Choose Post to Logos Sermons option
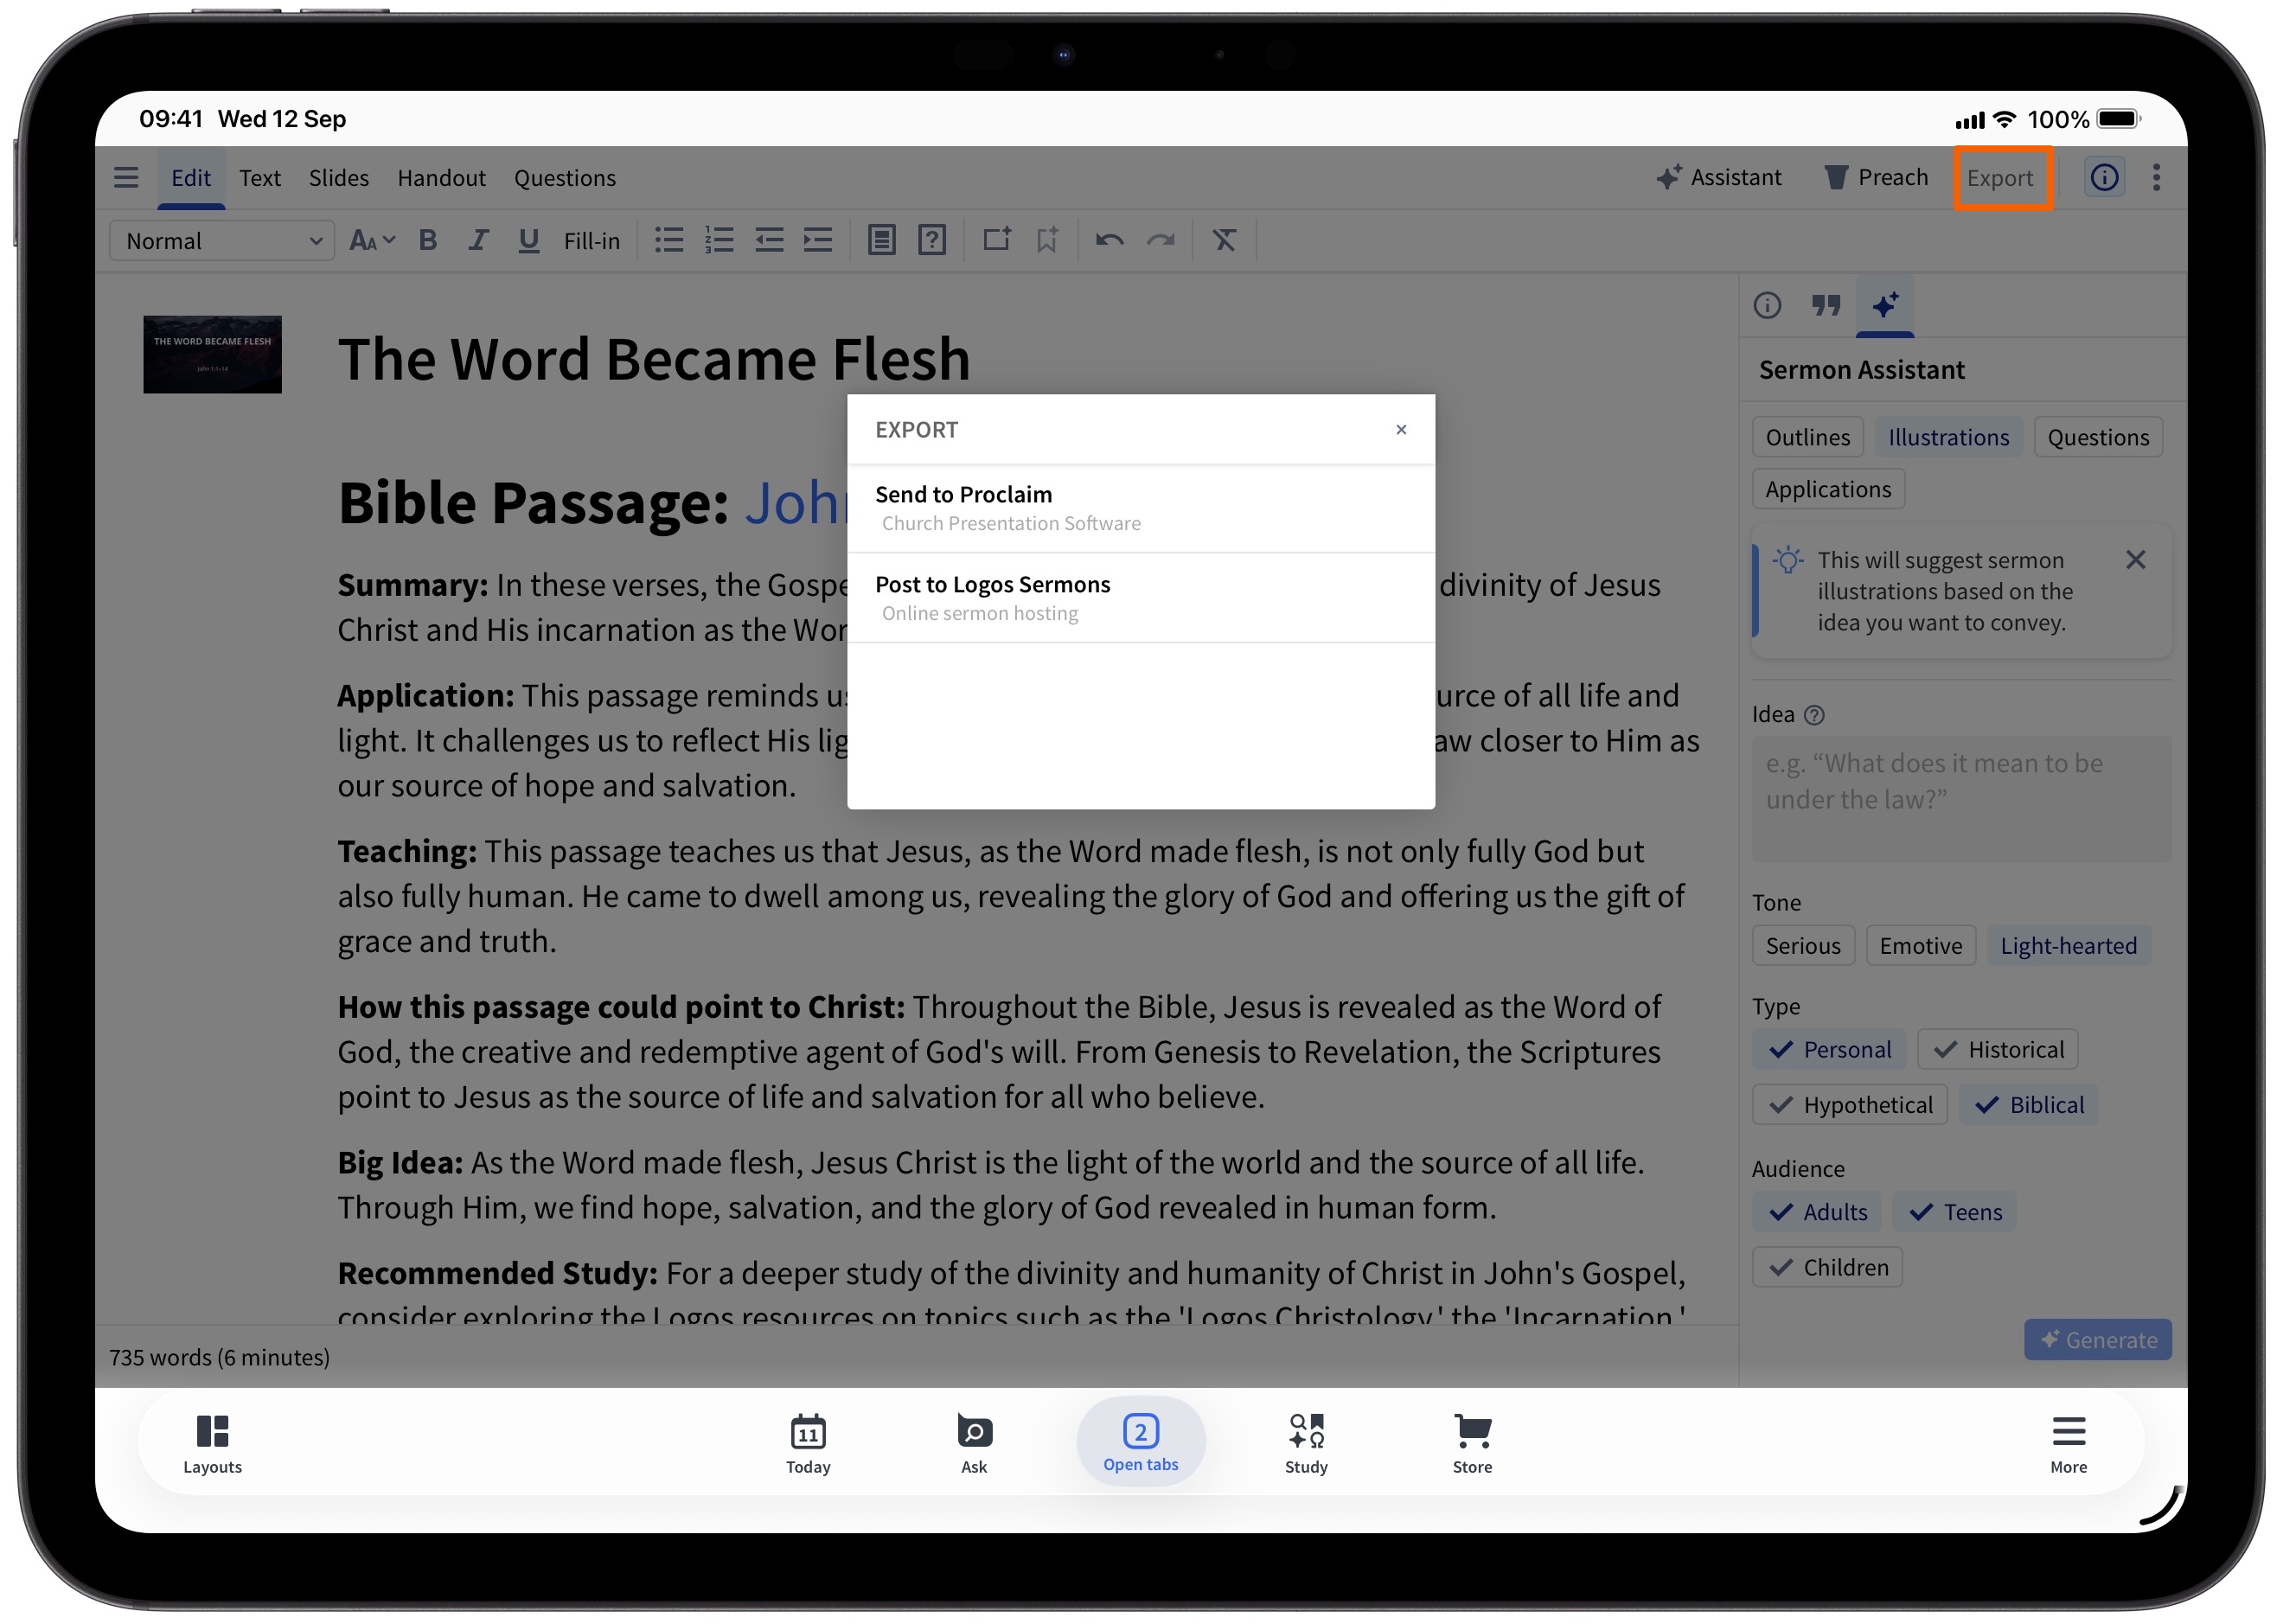 1140,598
